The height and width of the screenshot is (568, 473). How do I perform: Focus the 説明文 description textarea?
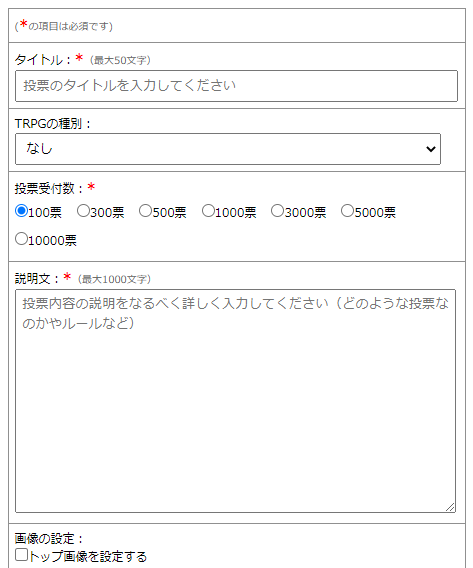[235, 401]
